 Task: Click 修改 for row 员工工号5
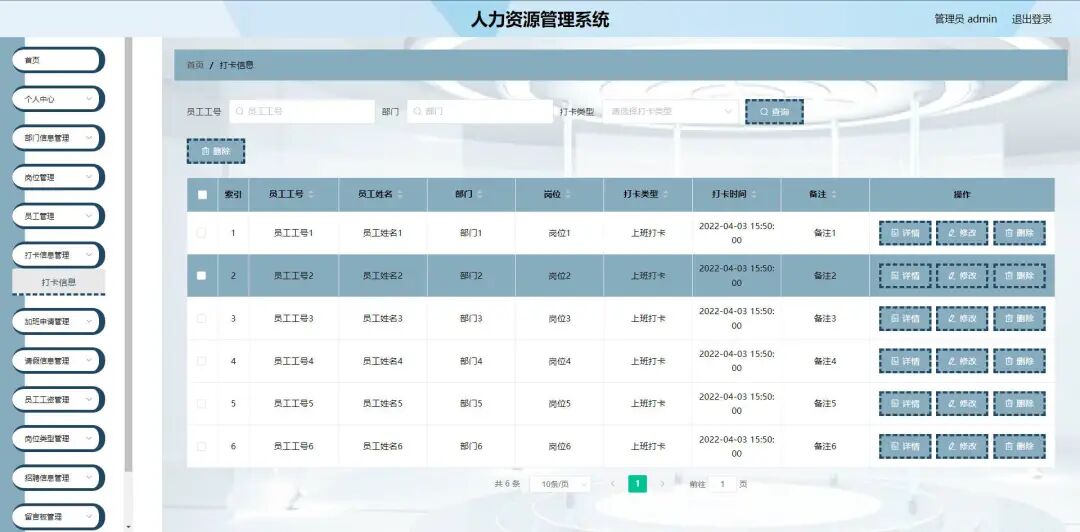click(962, 404)
